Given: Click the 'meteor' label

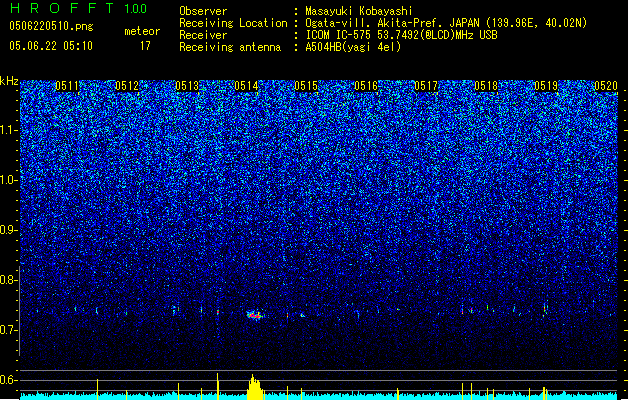Looking at the screenshot, I should (142, 31).
